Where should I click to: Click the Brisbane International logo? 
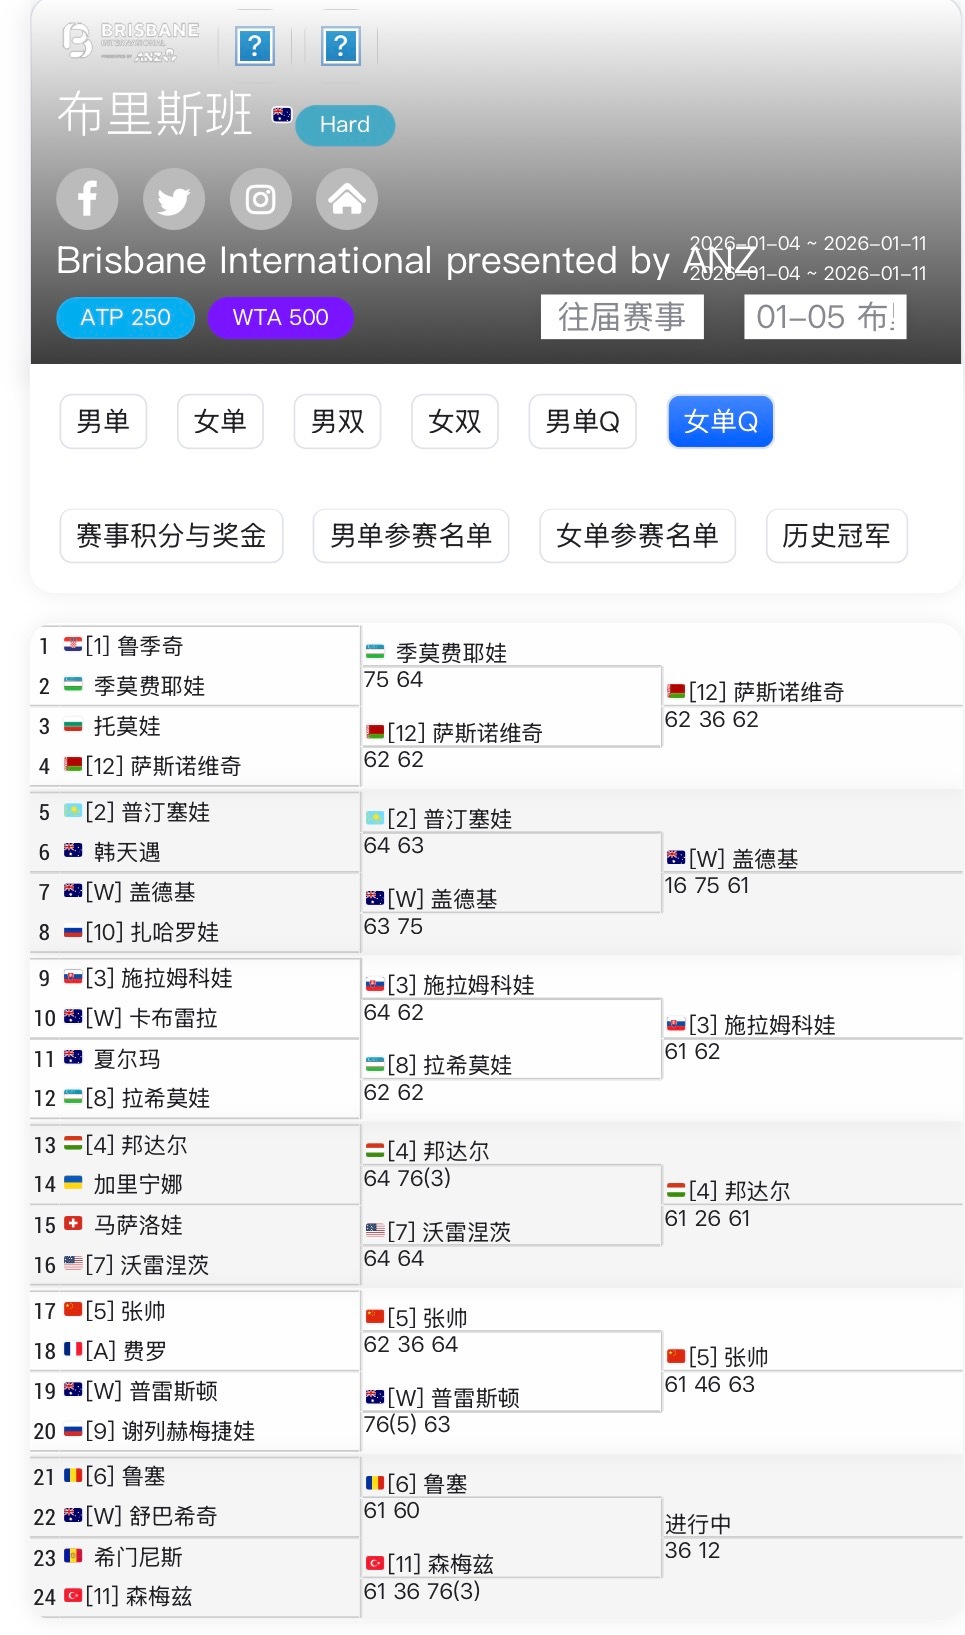131,42
